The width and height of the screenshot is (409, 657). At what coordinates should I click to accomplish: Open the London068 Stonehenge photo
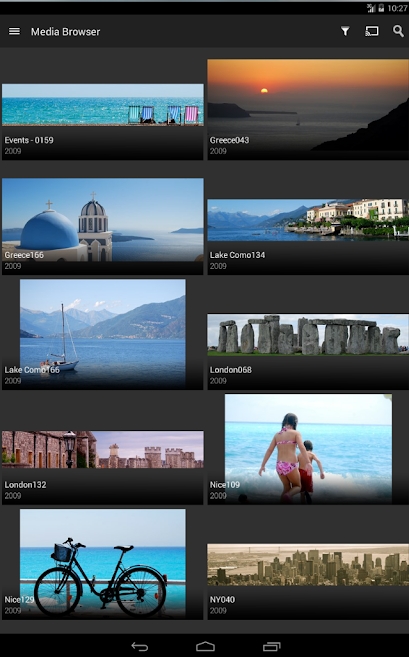tap(308, 352)
